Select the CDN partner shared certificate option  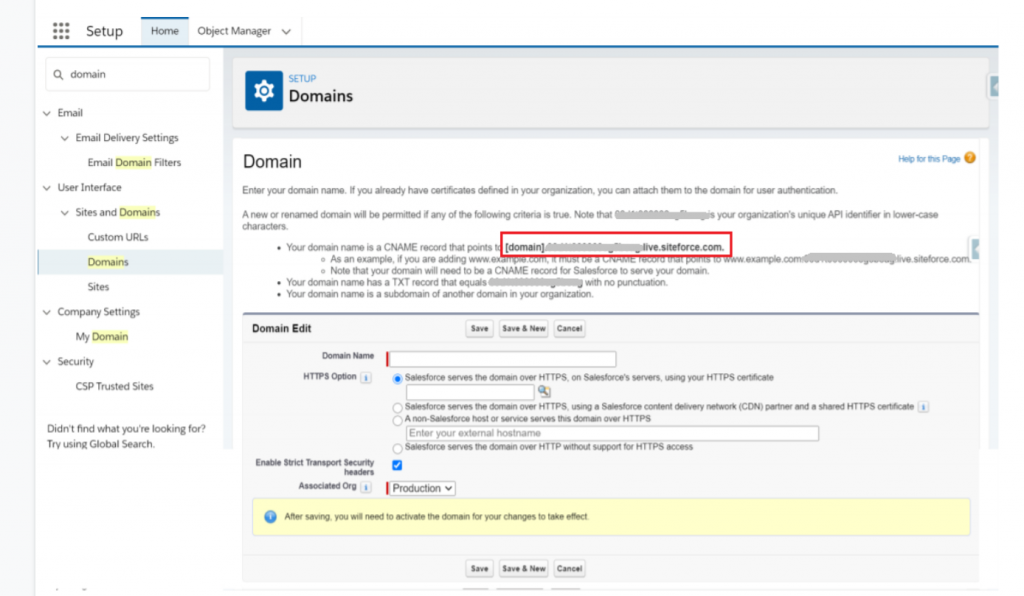(398, 408)
